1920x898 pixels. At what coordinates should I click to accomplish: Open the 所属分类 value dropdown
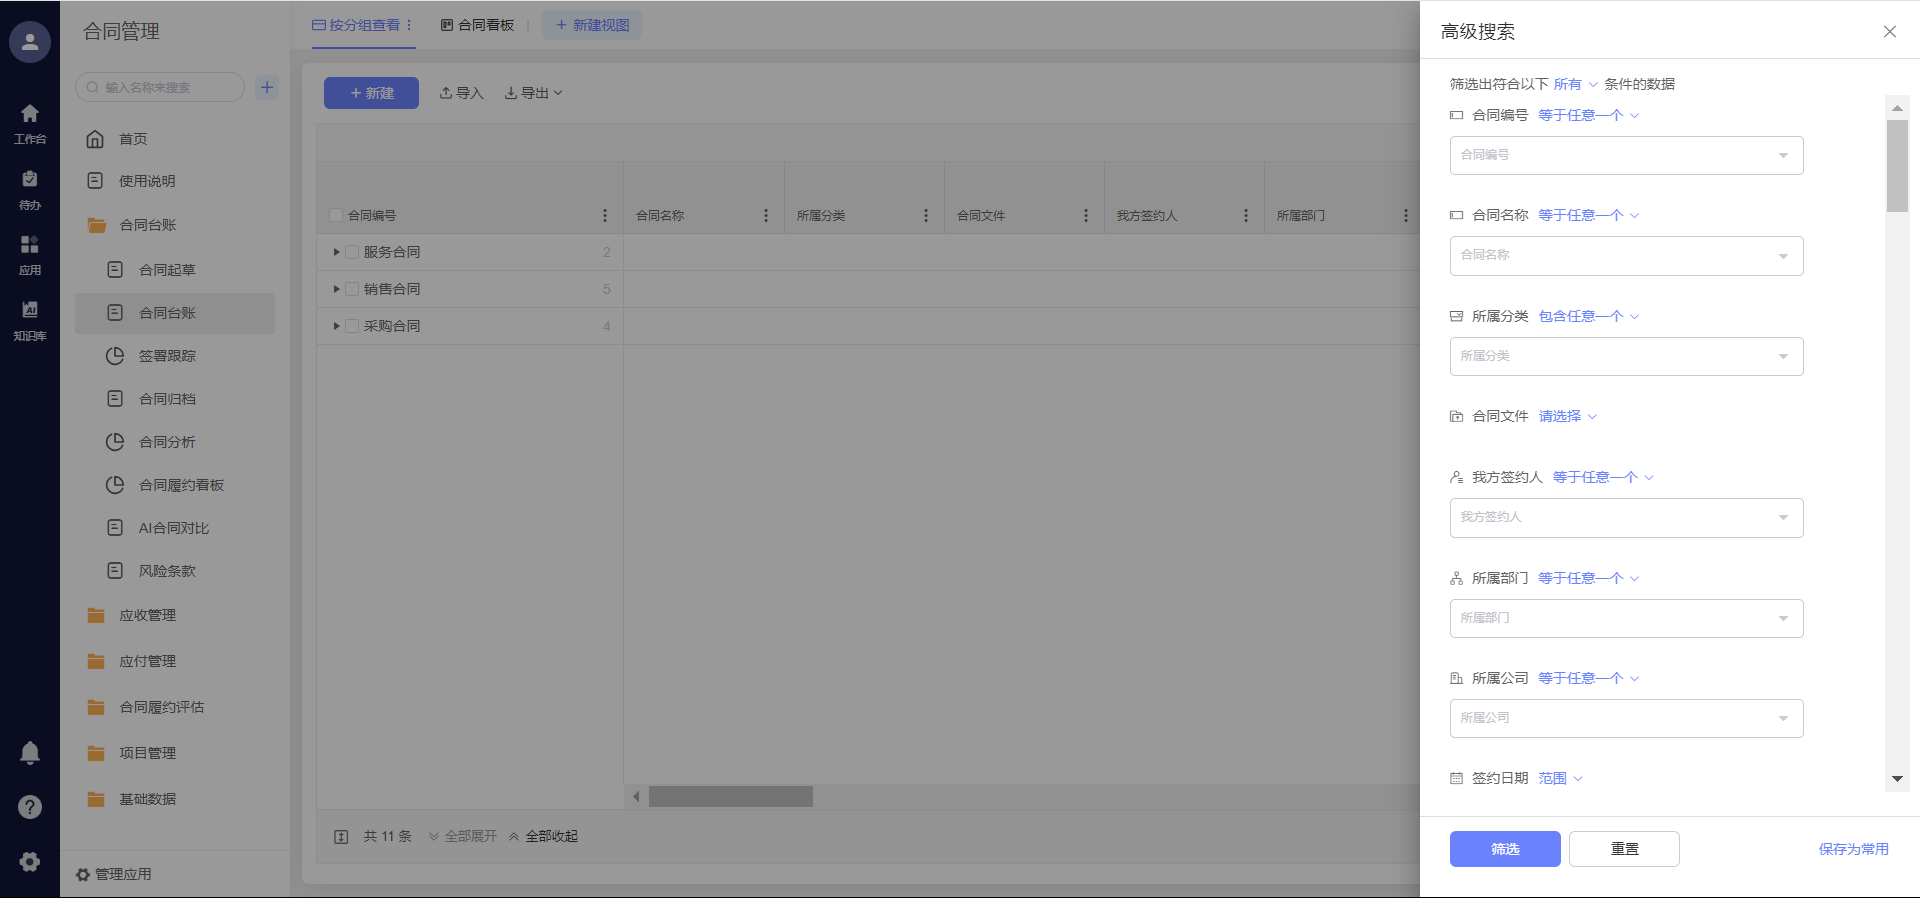tap(1626, 356)
